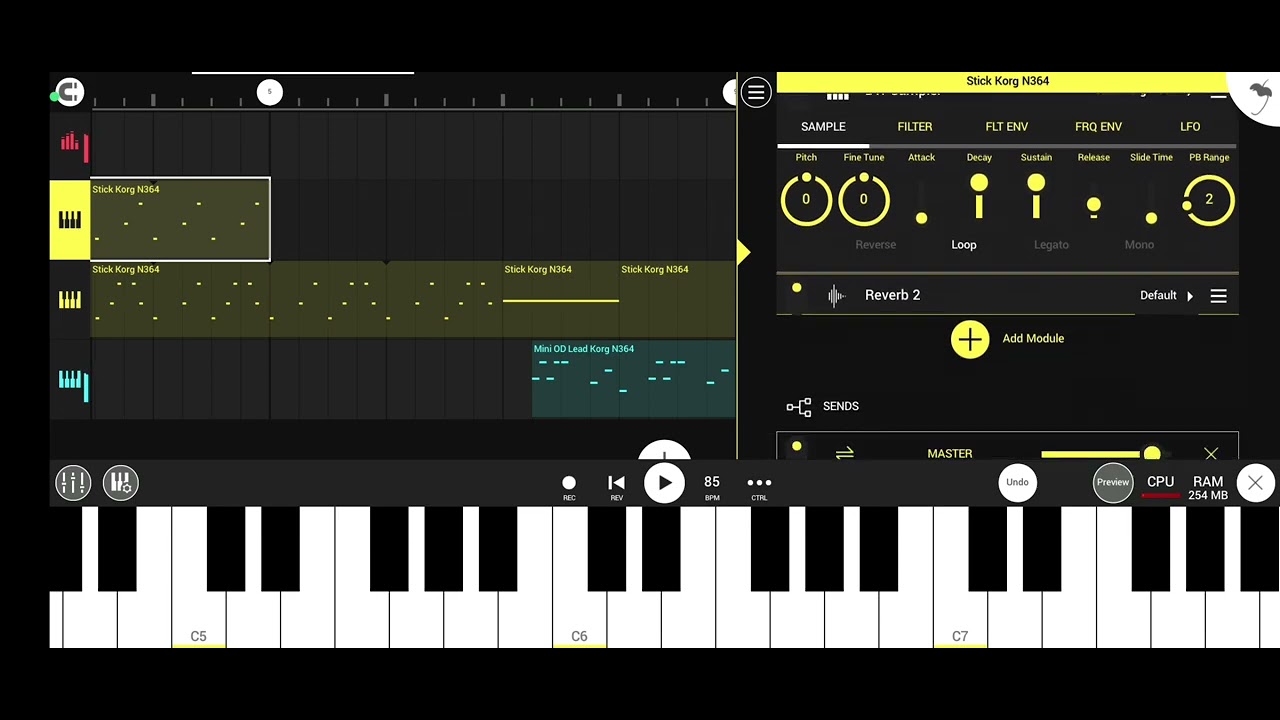Open the Default preset selector
1280x720 pixels.
(1166, 296)
